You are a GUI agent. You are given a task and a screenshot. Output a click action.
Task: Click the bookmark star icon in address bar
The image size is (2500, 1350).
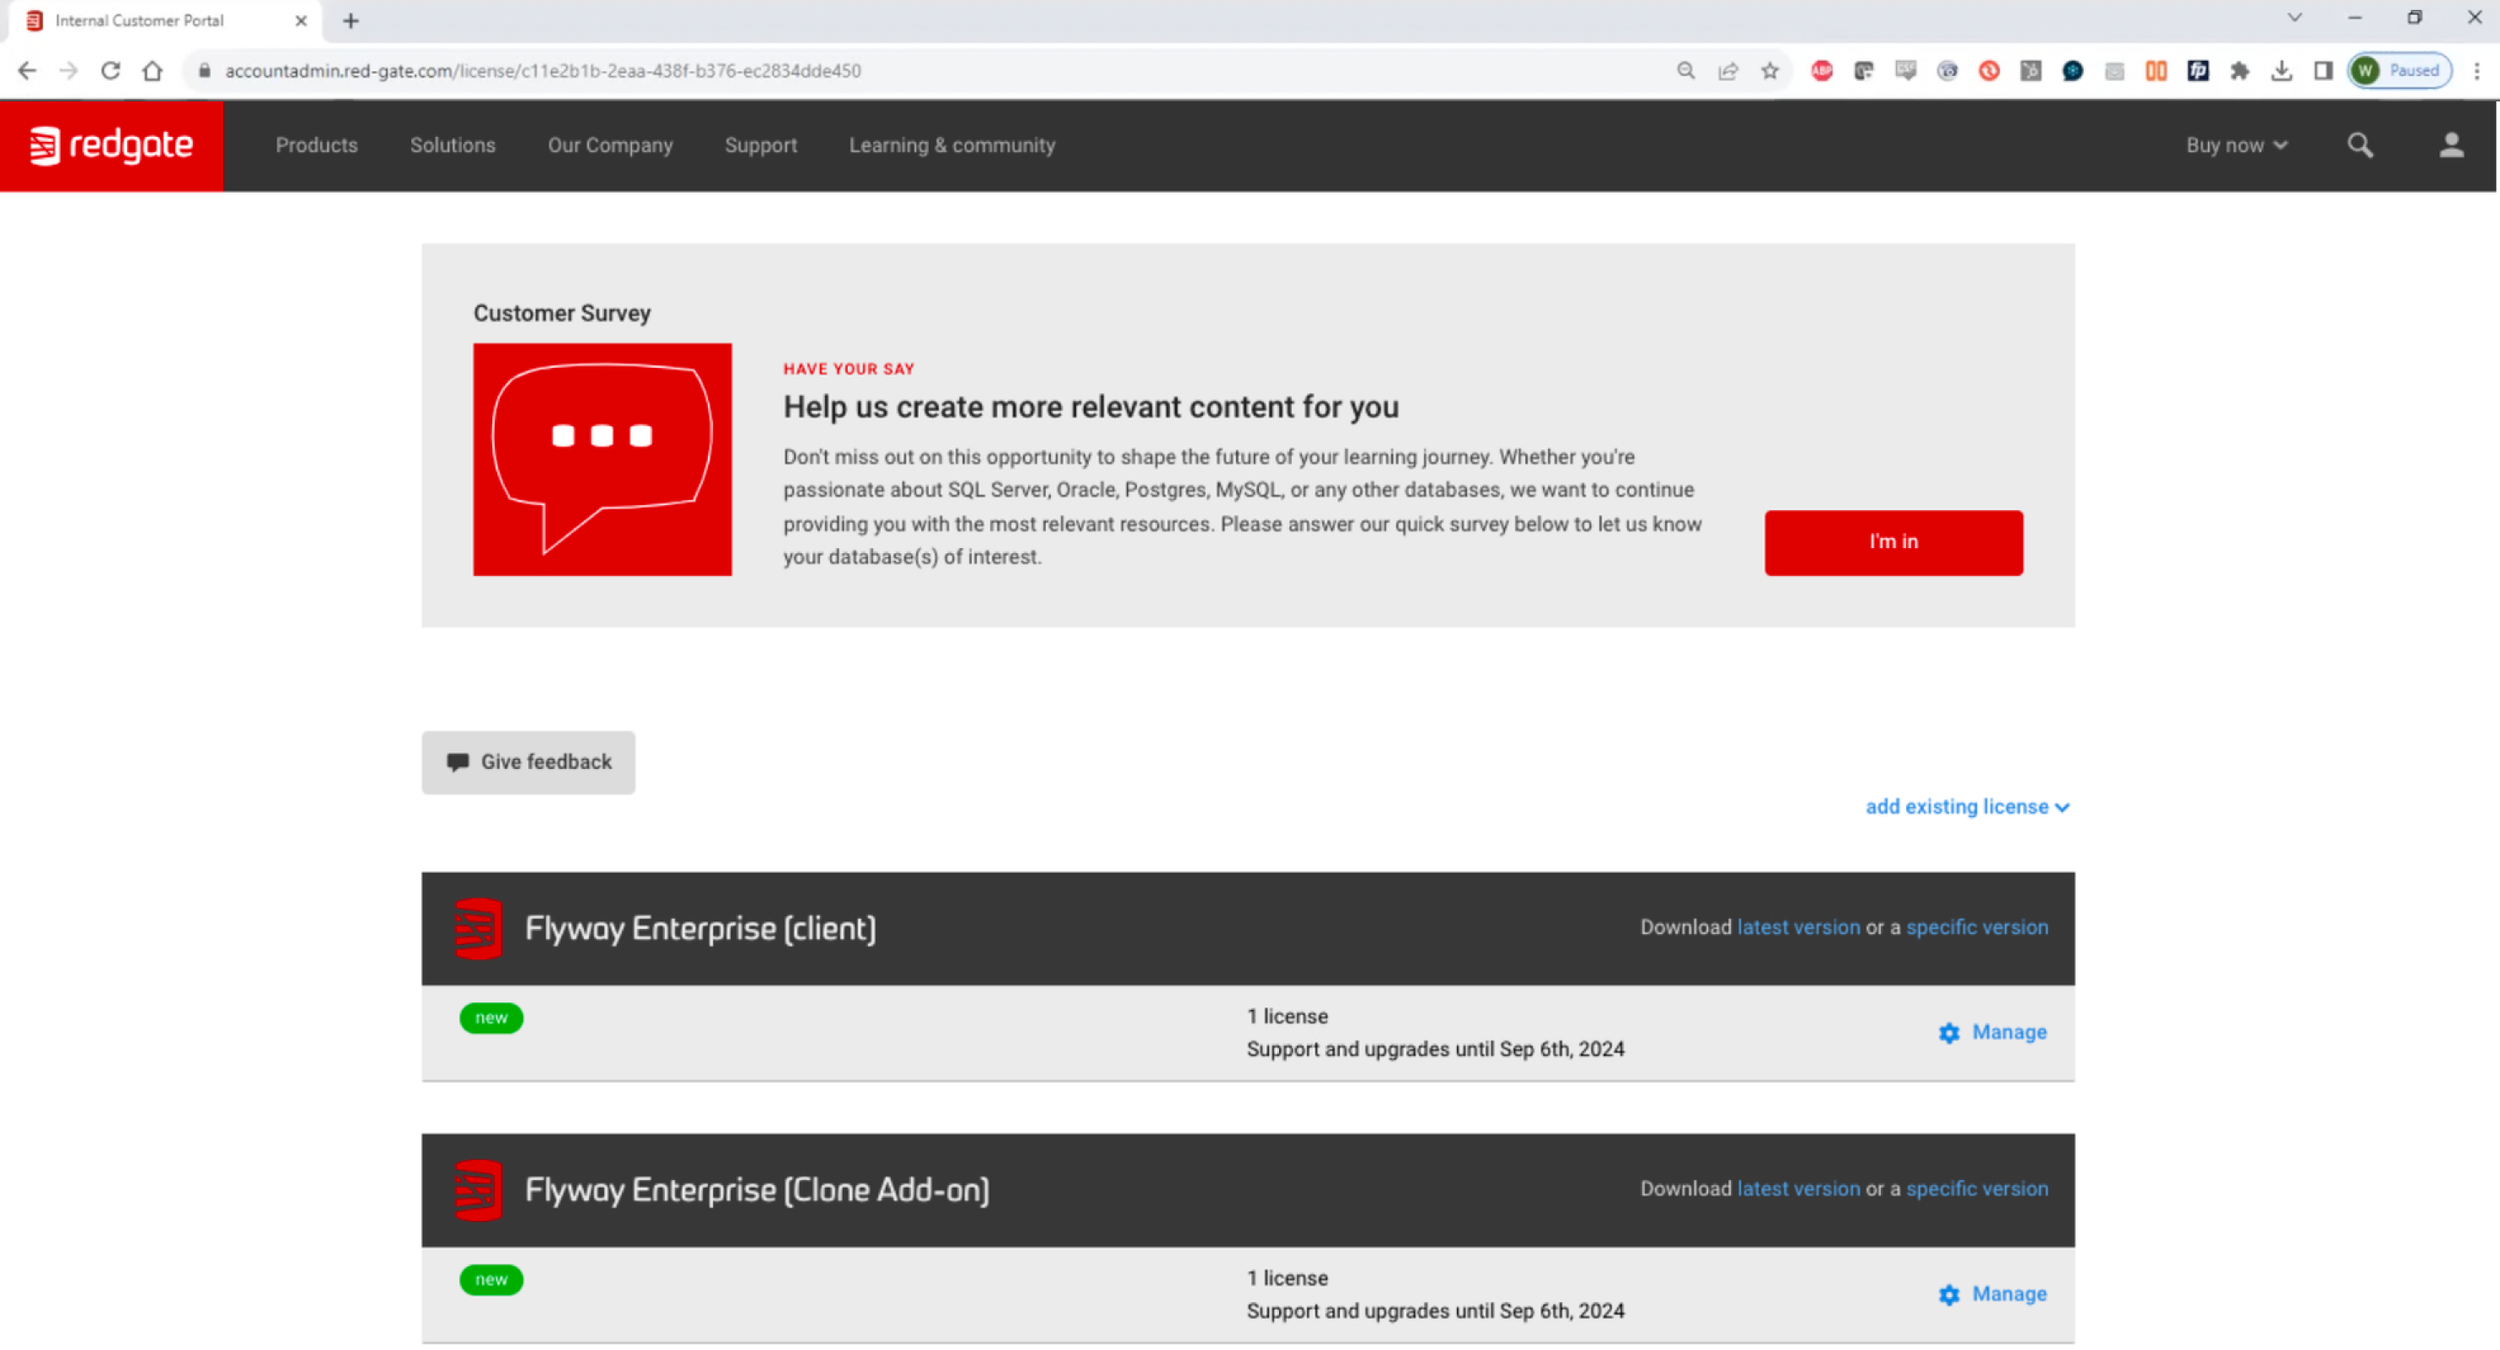pos(1769,71)
